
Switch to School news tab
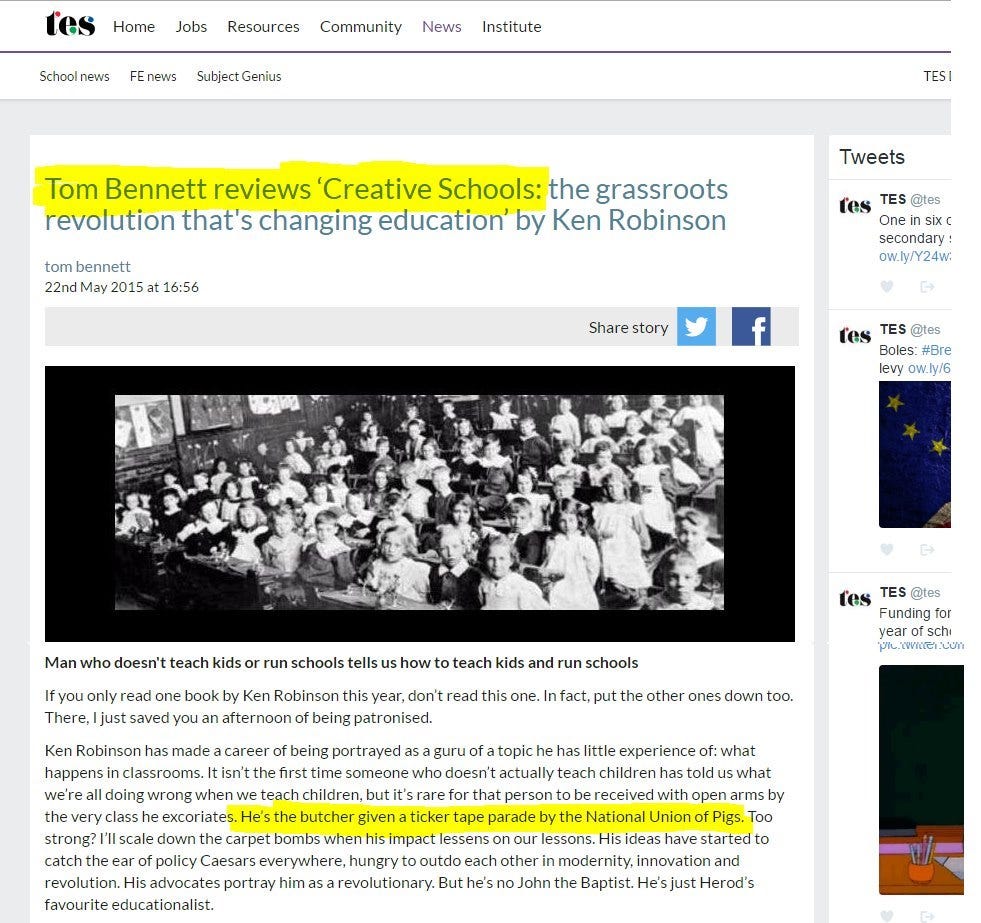tap(74, 76)
